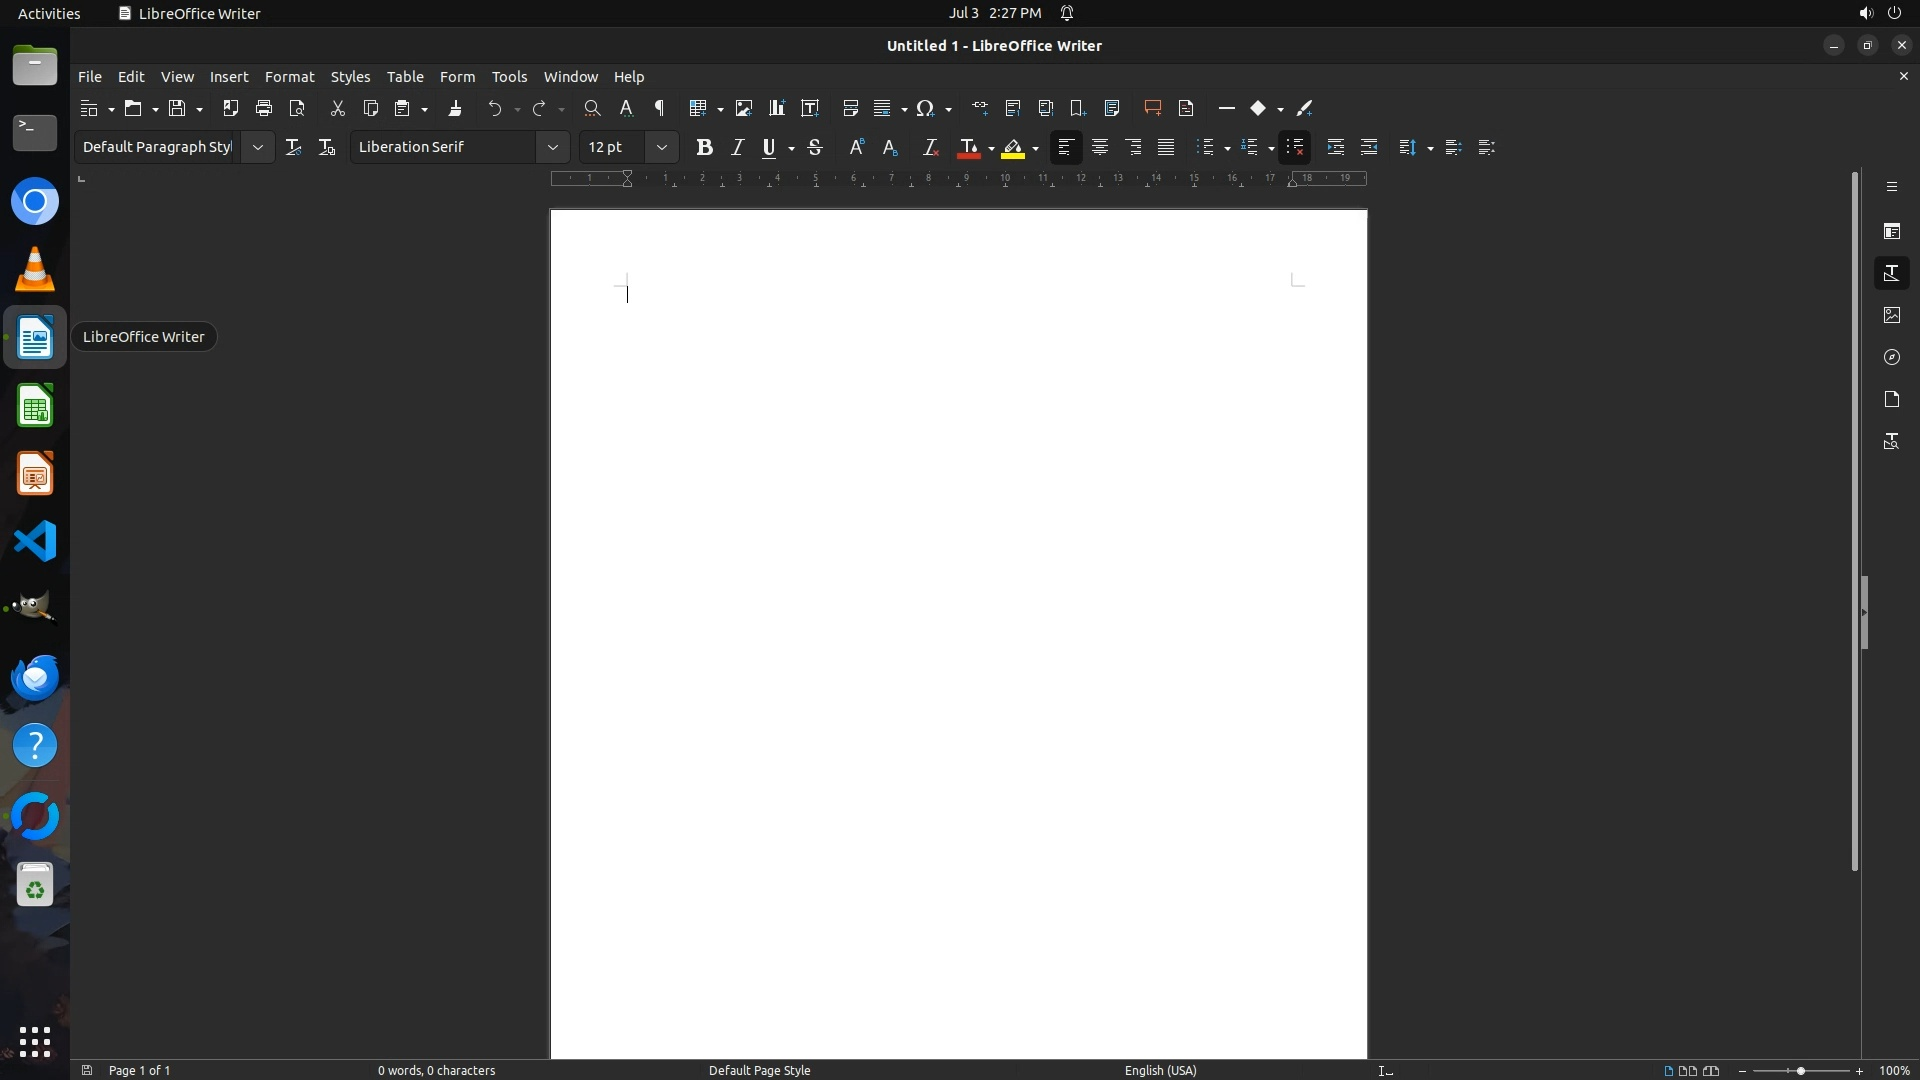Viewport: 1920px width, 1080px height.
Task: Open the Tools menu
Action: tap(509, 77)
